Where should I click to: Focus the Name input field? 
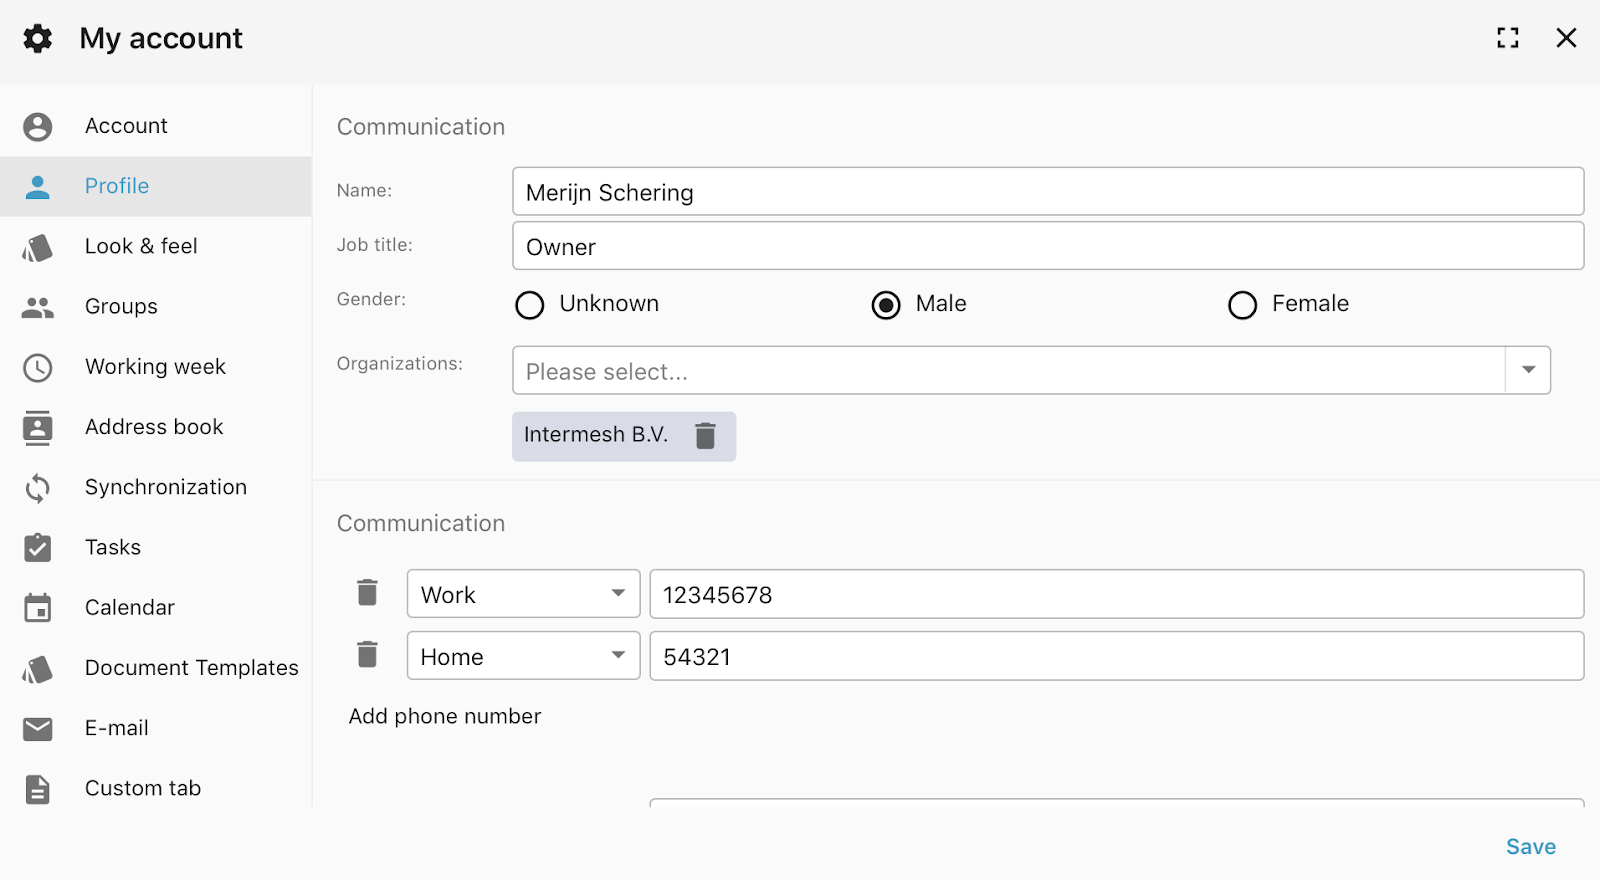pyautogui.click(x=1047, y=192)
